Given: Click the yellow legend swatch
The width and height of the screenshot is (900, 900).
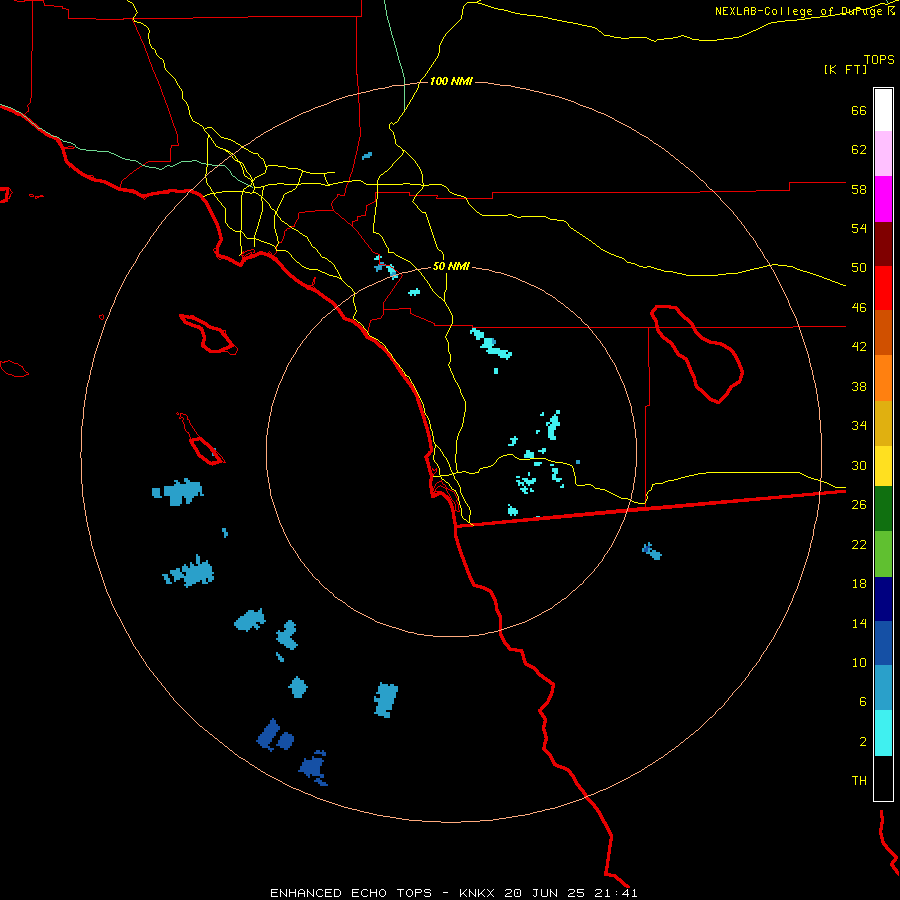Looking at the screenshot, I should pos(883,466).
